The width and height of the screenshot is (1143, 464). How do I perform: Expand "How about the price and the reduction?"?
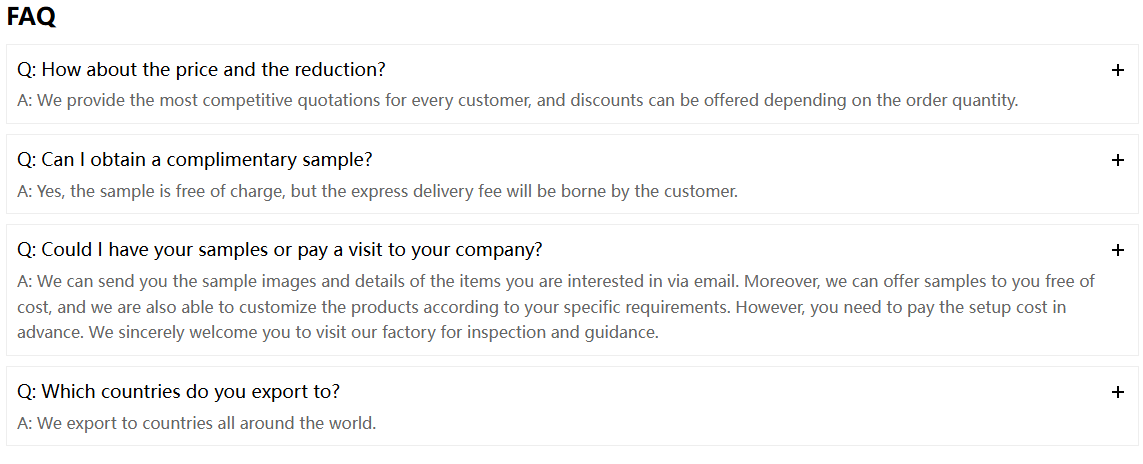click(201, 70)
